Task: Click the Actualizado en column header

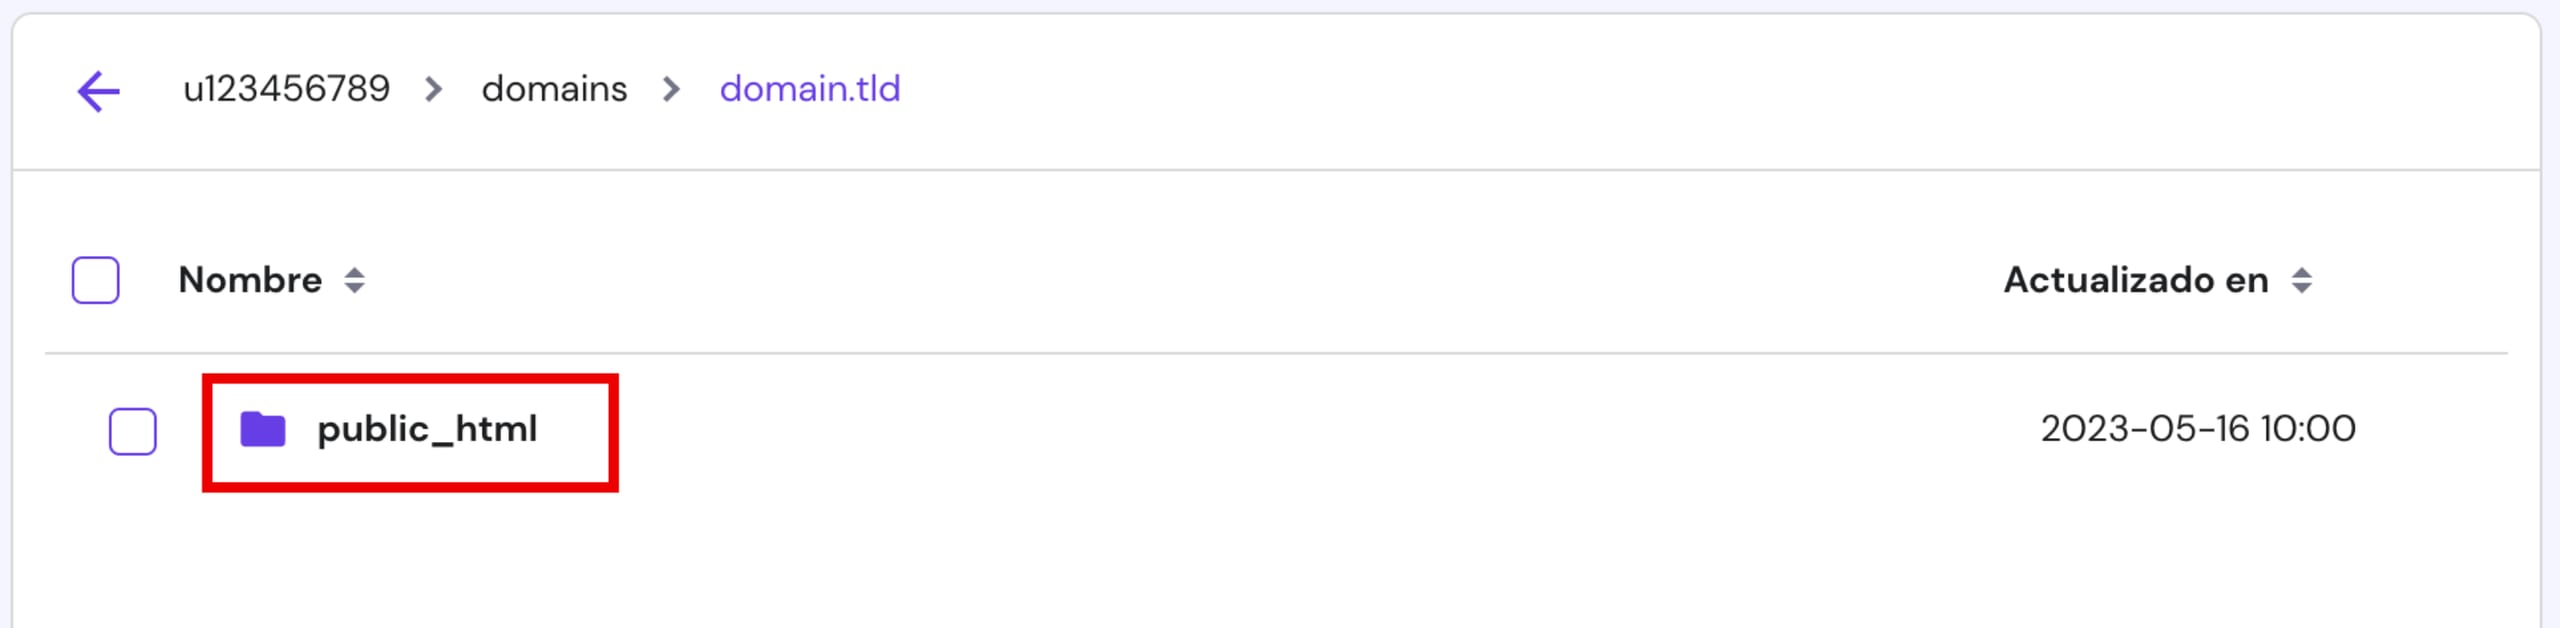Action: pos(2136,280)
